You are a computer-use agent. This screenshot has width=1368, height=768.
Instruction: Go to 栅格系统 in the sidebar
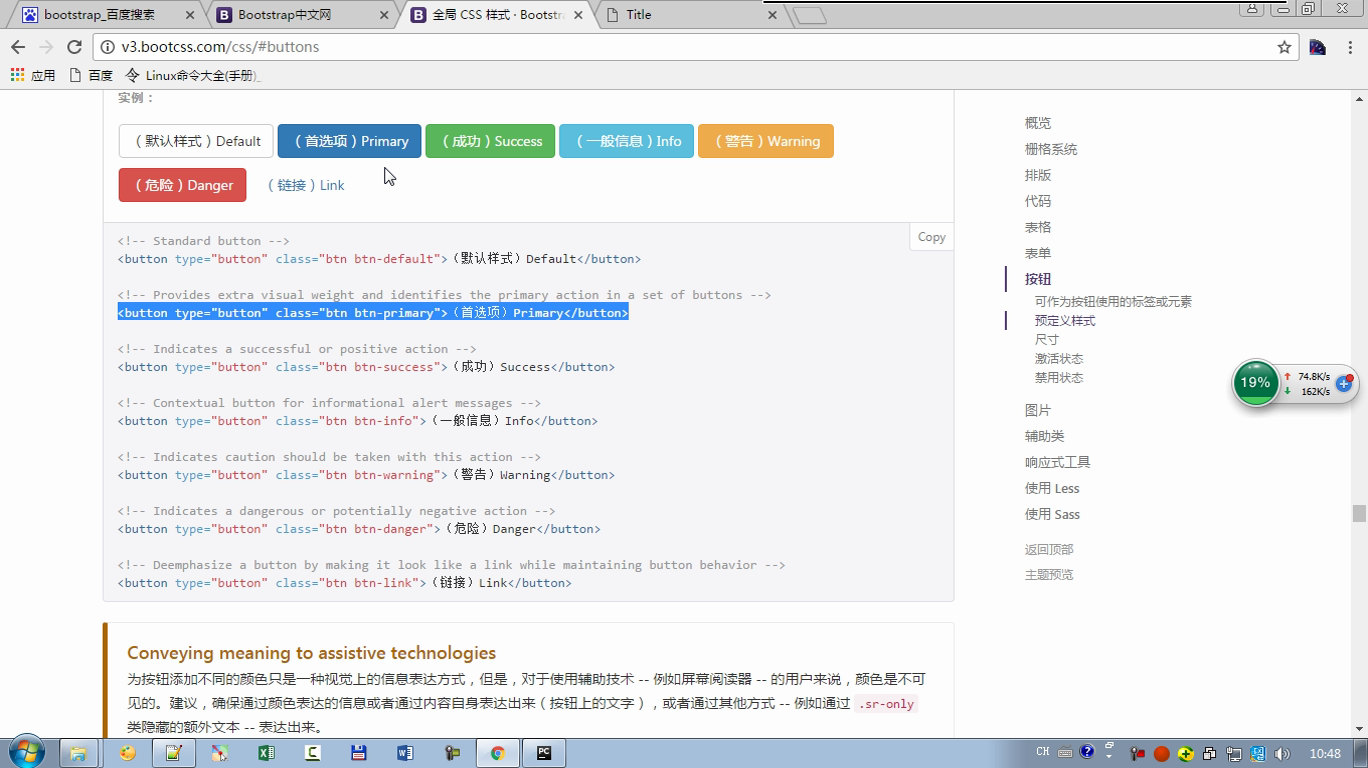(1050, 149)
